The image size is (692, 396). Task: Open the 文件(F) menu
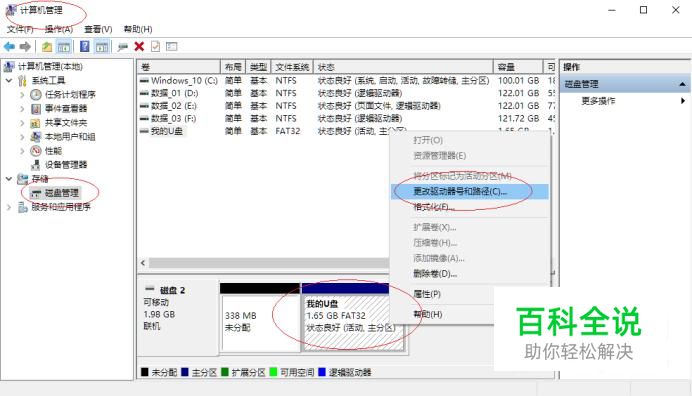20,29
